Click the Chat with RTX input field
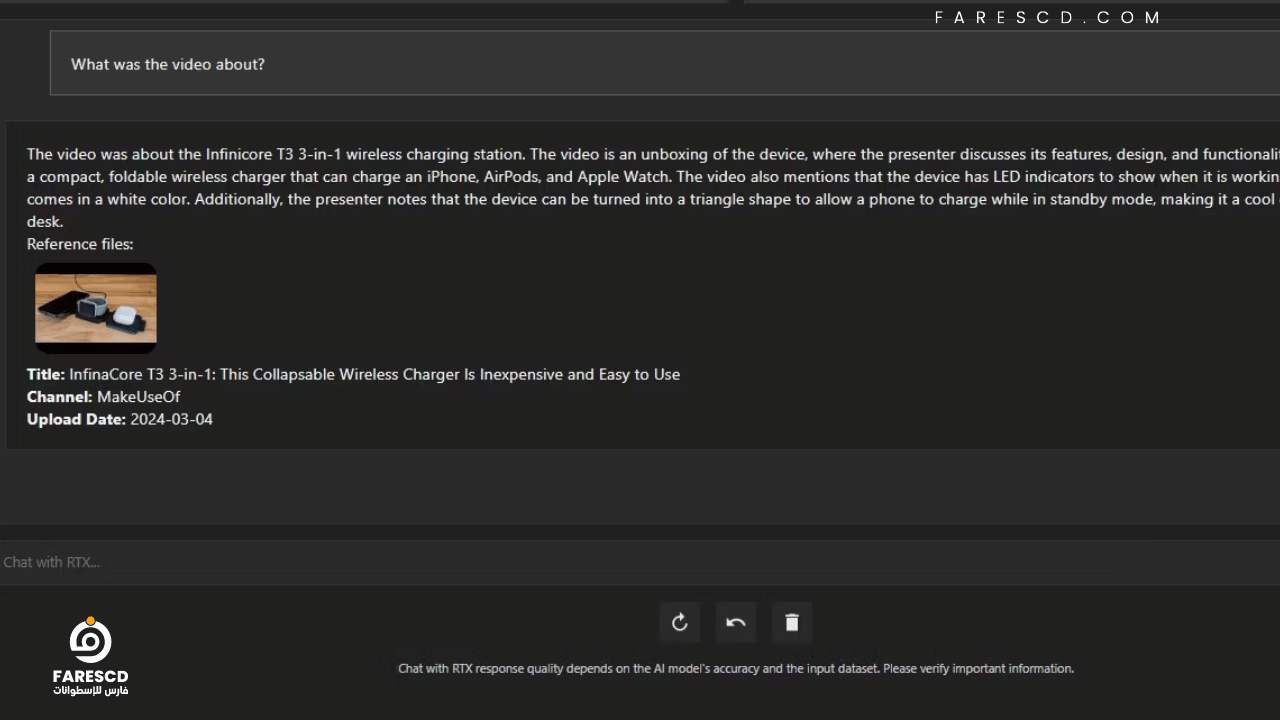This screenshot has height=720, width=1280. click(640, 562)
